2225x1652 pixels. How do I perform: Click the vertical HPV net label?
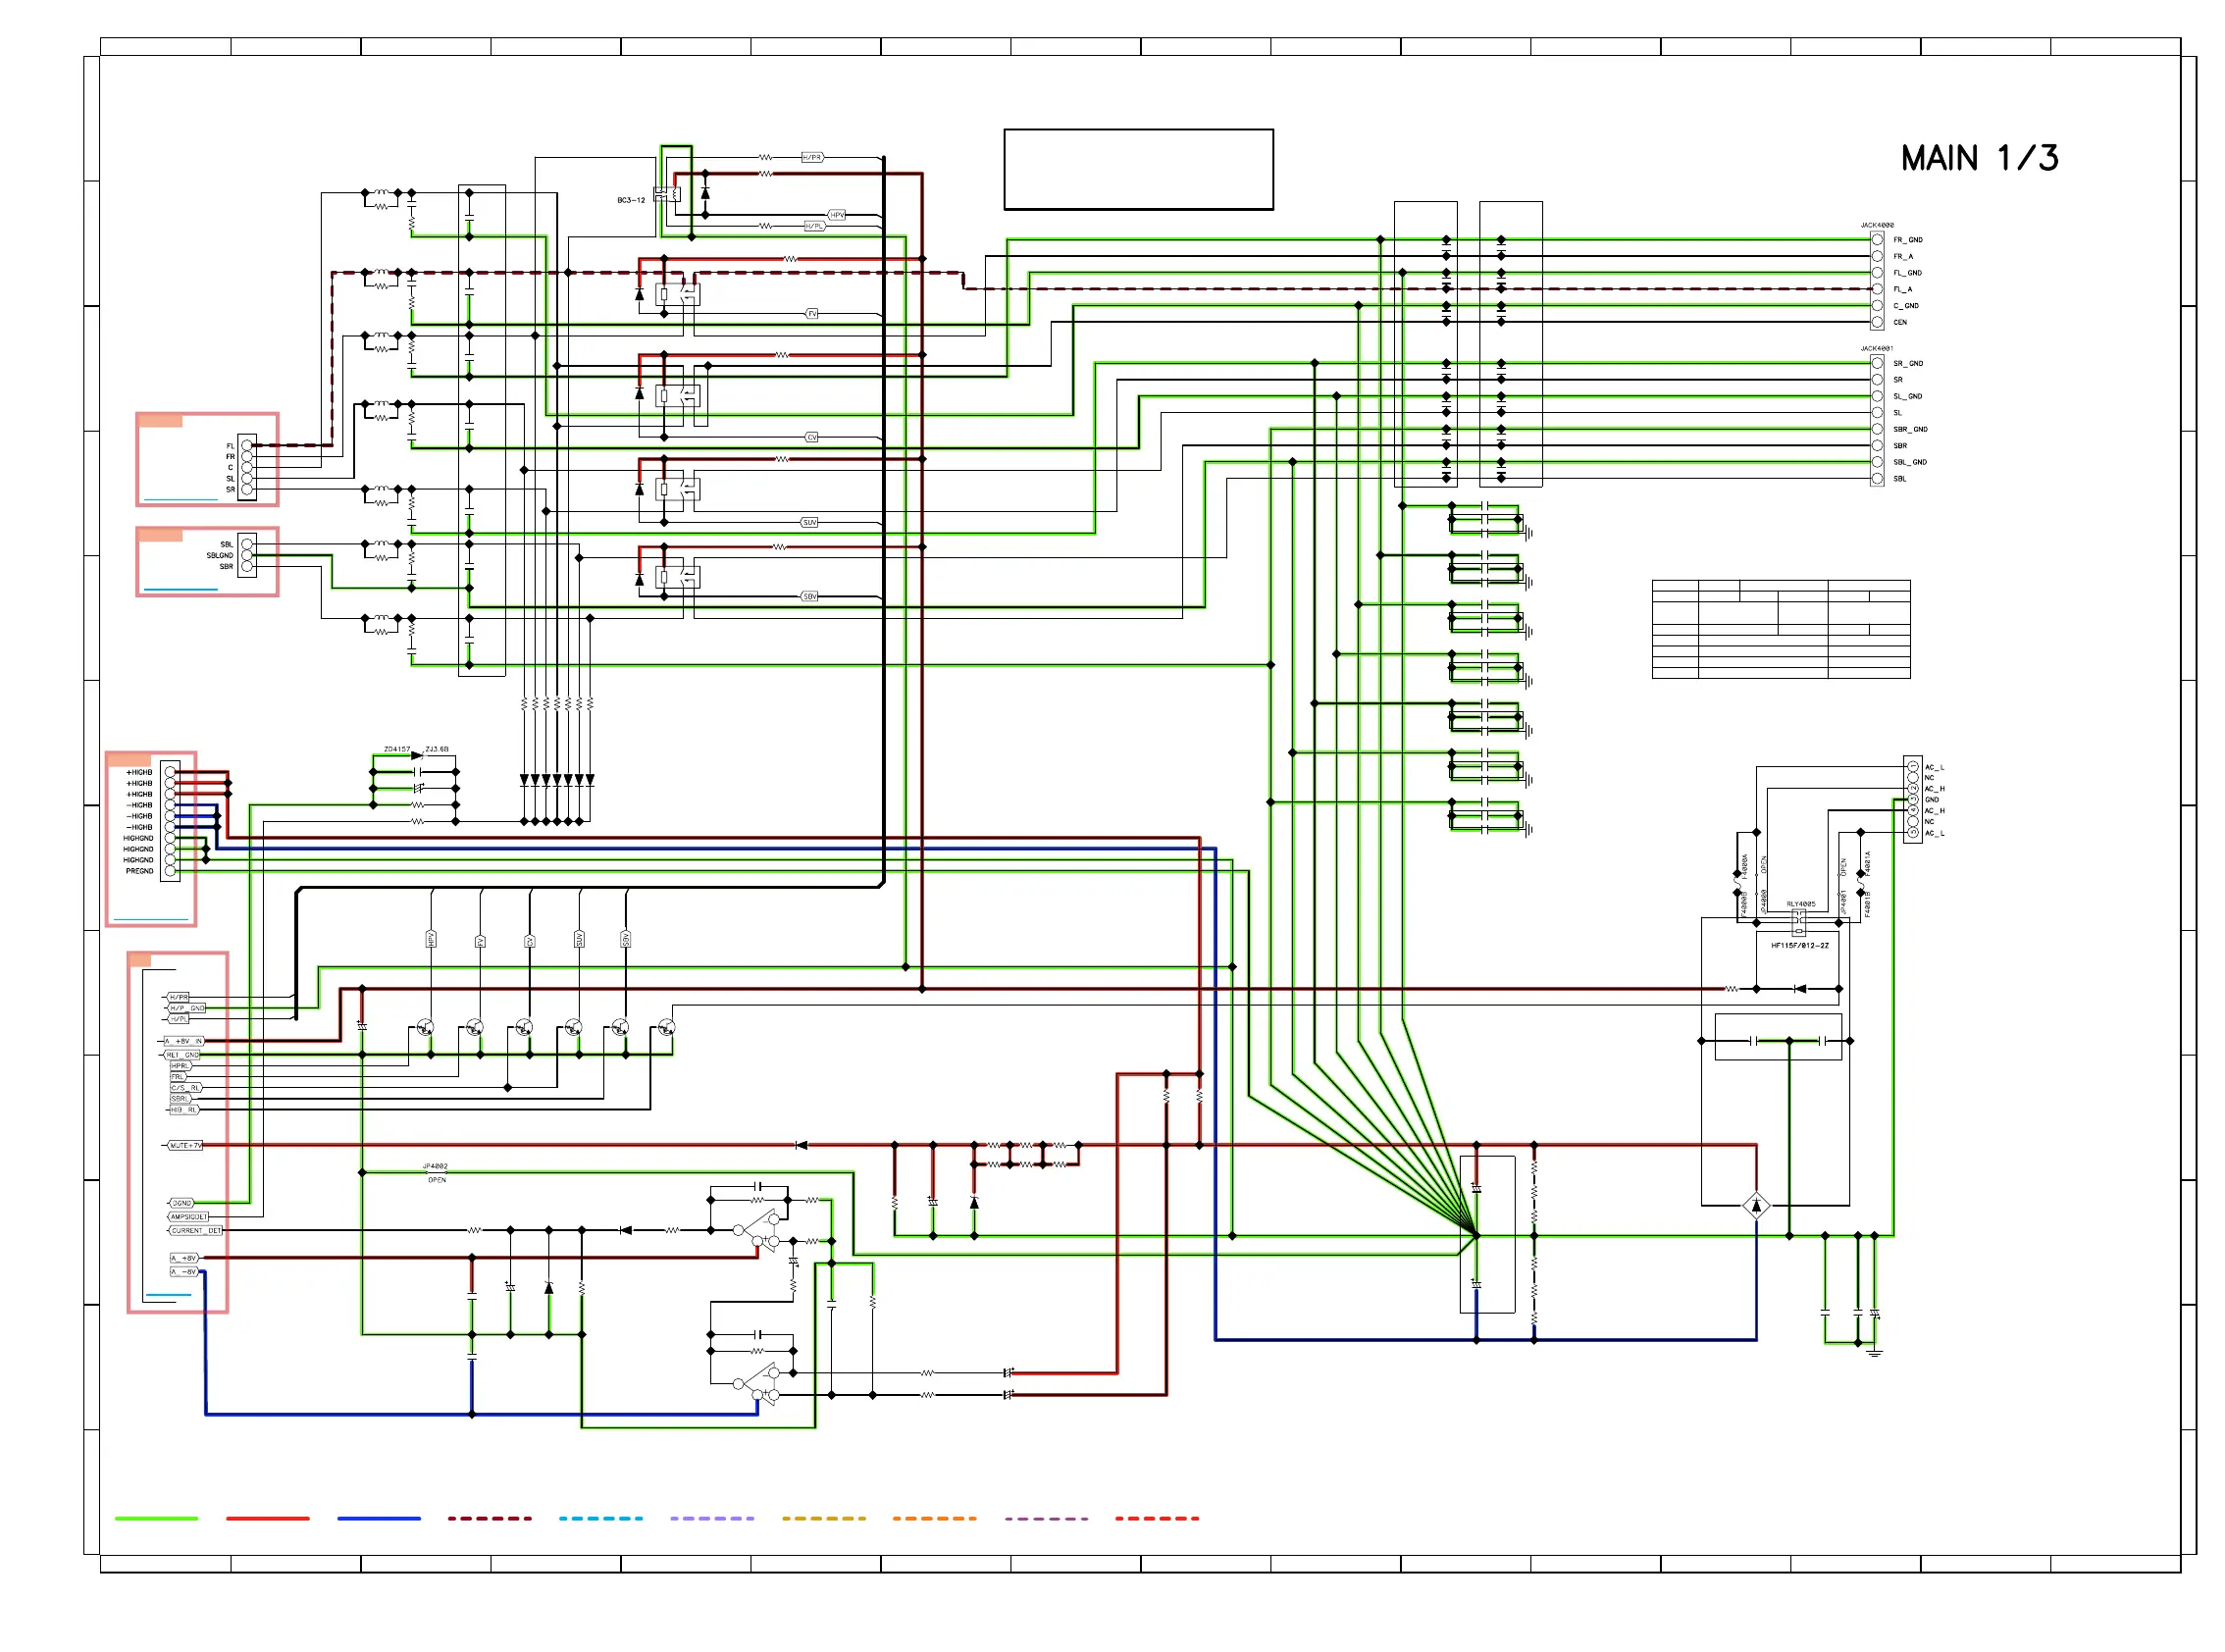coord(431,939)
